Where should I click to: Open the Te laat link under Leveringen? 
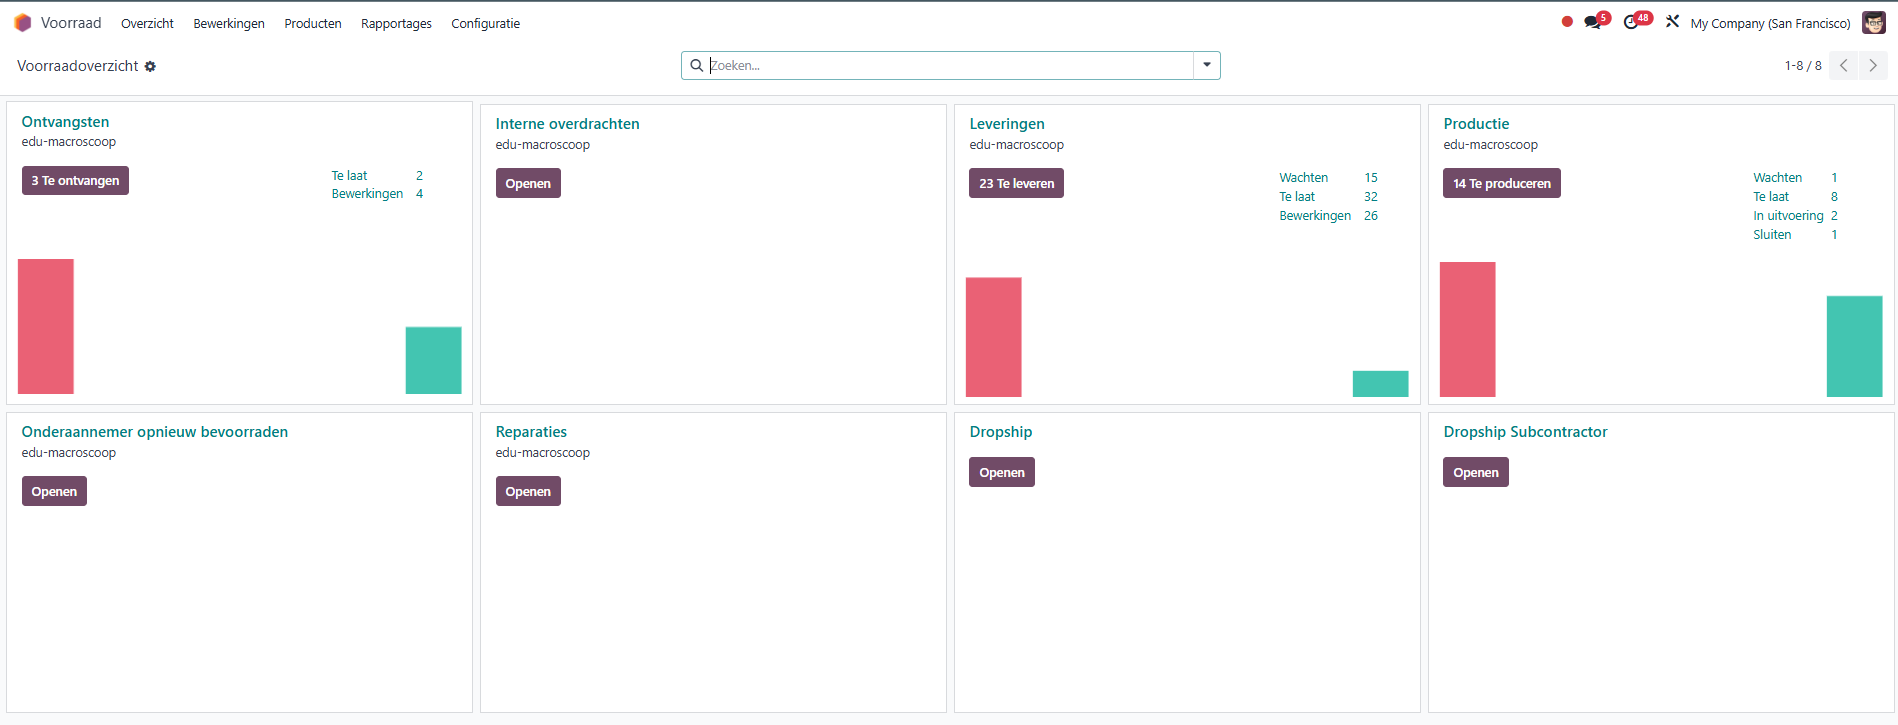[1297, 197]
